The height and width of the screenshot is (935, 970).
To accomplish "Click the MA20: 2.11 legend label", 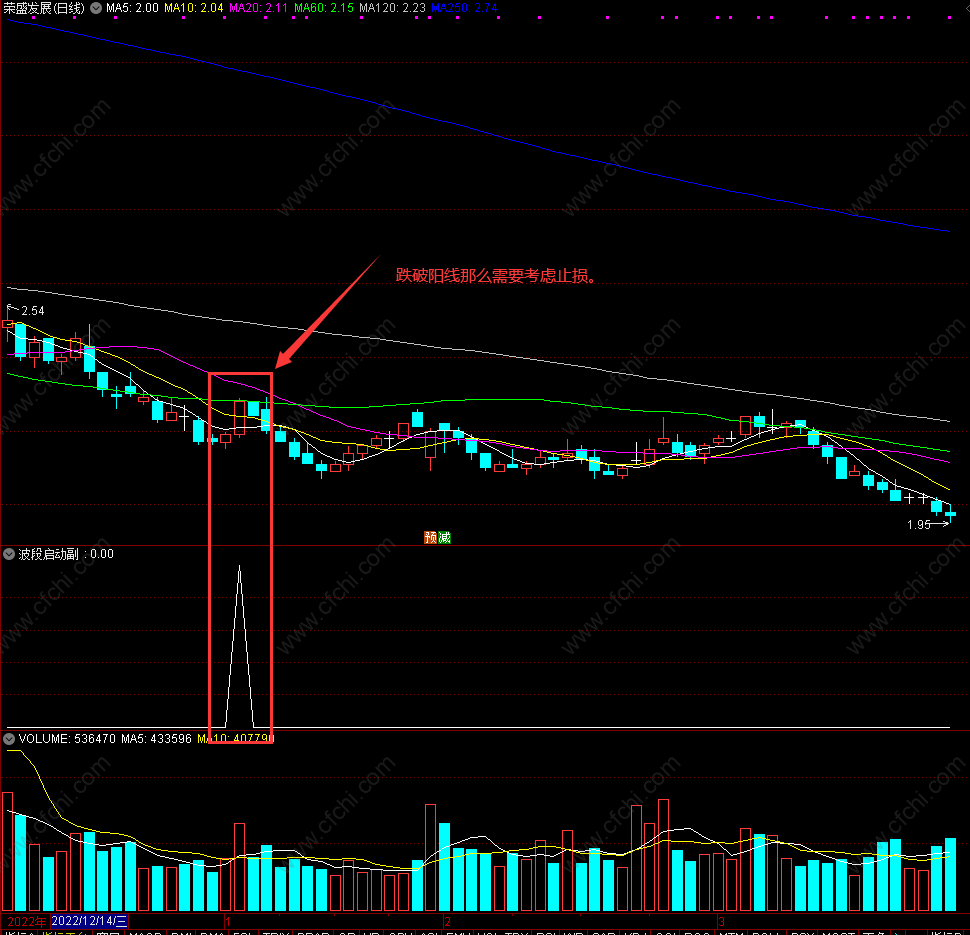I will [x=259, y=8].
